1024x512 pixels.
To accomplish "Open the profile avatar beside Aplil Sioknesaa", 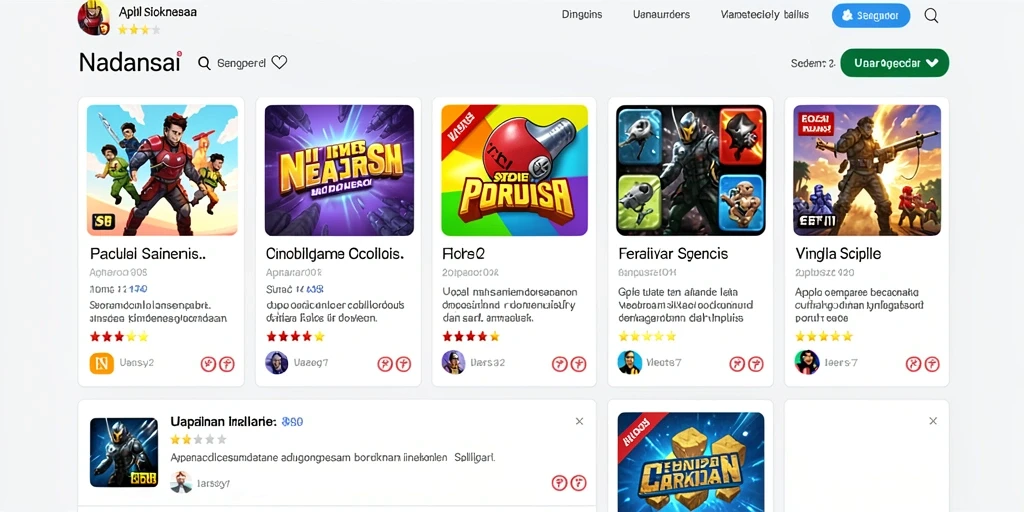I will pyautogui.click(x=93, y=18).
